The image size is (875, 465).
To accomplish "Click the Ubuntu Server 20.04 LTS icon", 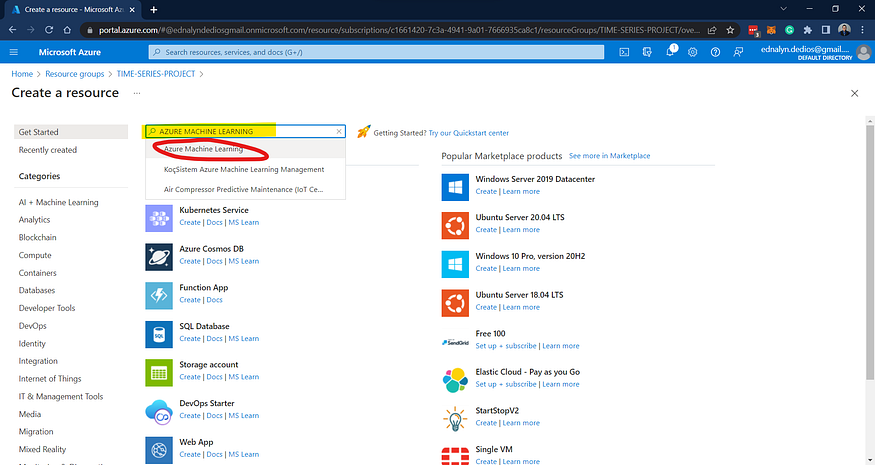I will pos(455,226).
